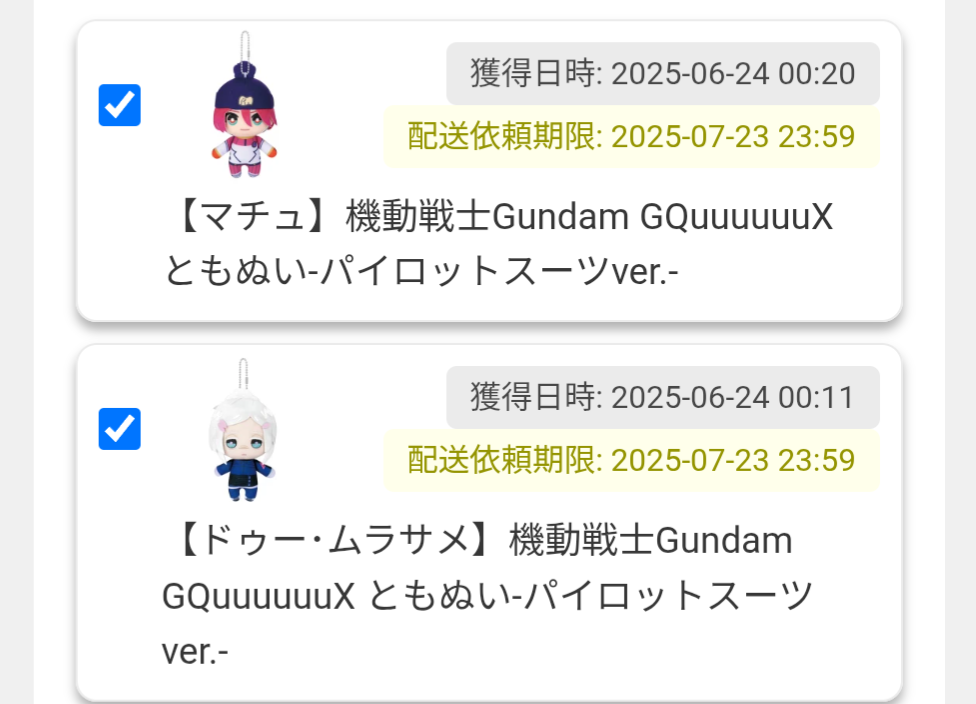Open the ドゥー・ムラサメ plush thumbnail image
Viewport: 976px width, 704px height.
coord(243,429)
